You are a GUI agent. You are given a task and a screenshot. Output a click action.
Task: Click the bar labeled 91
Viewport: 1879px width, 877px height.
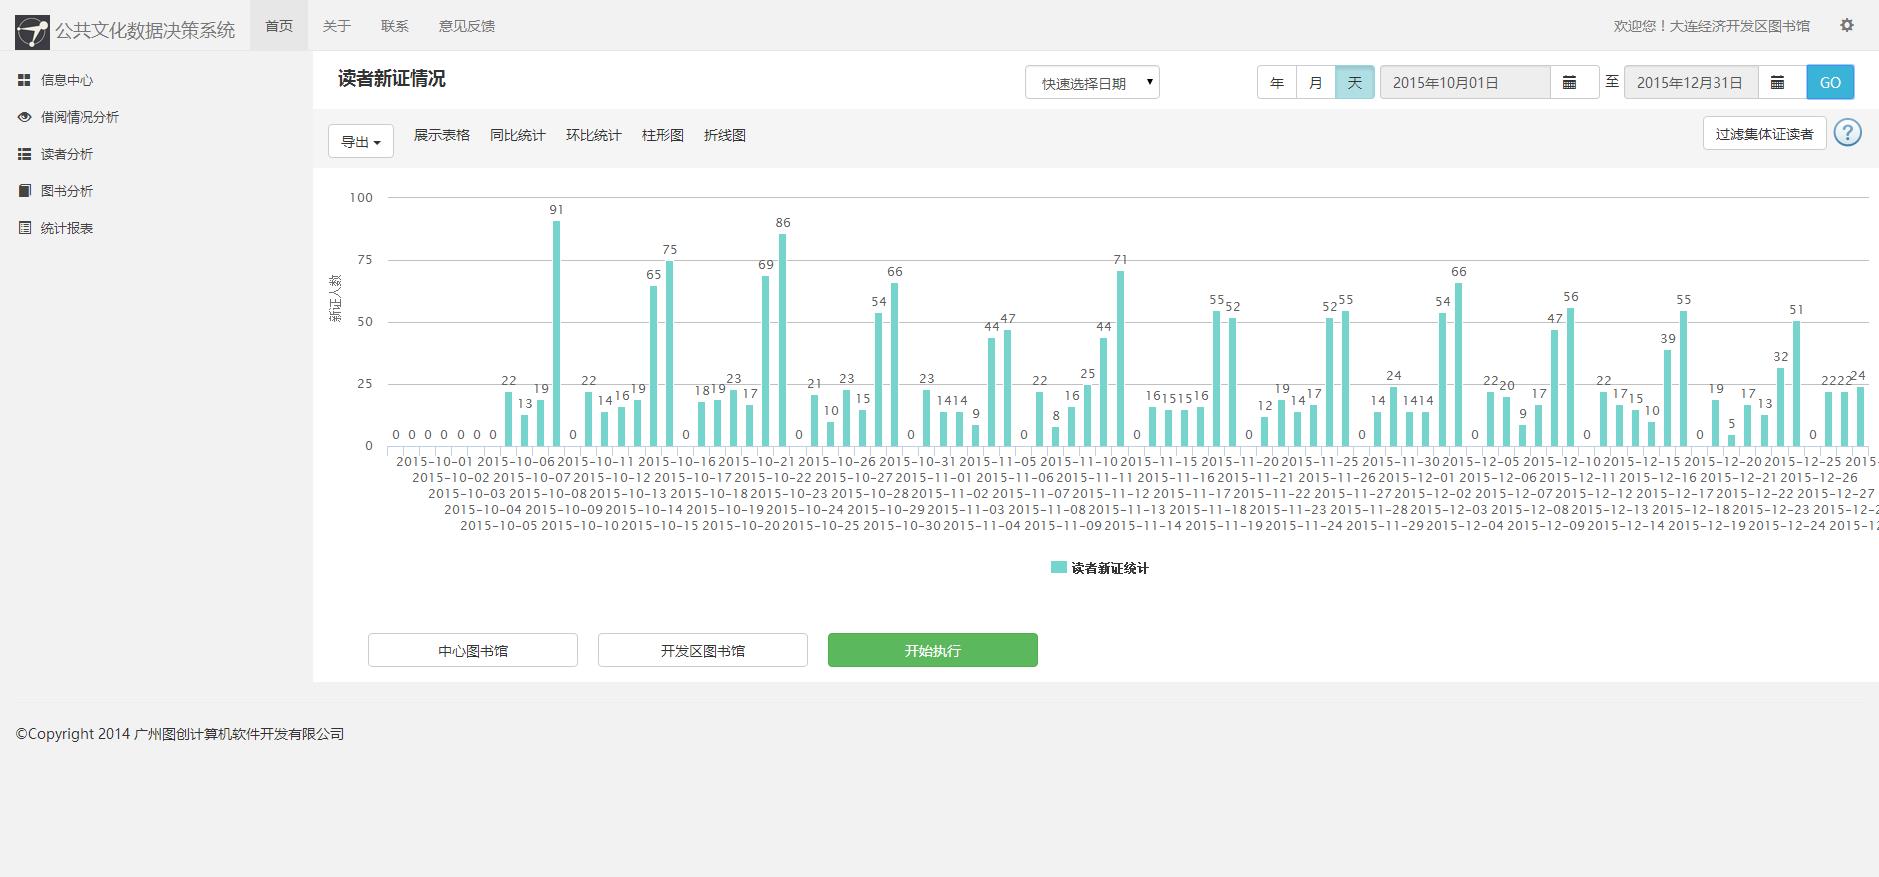coord(557,333)
